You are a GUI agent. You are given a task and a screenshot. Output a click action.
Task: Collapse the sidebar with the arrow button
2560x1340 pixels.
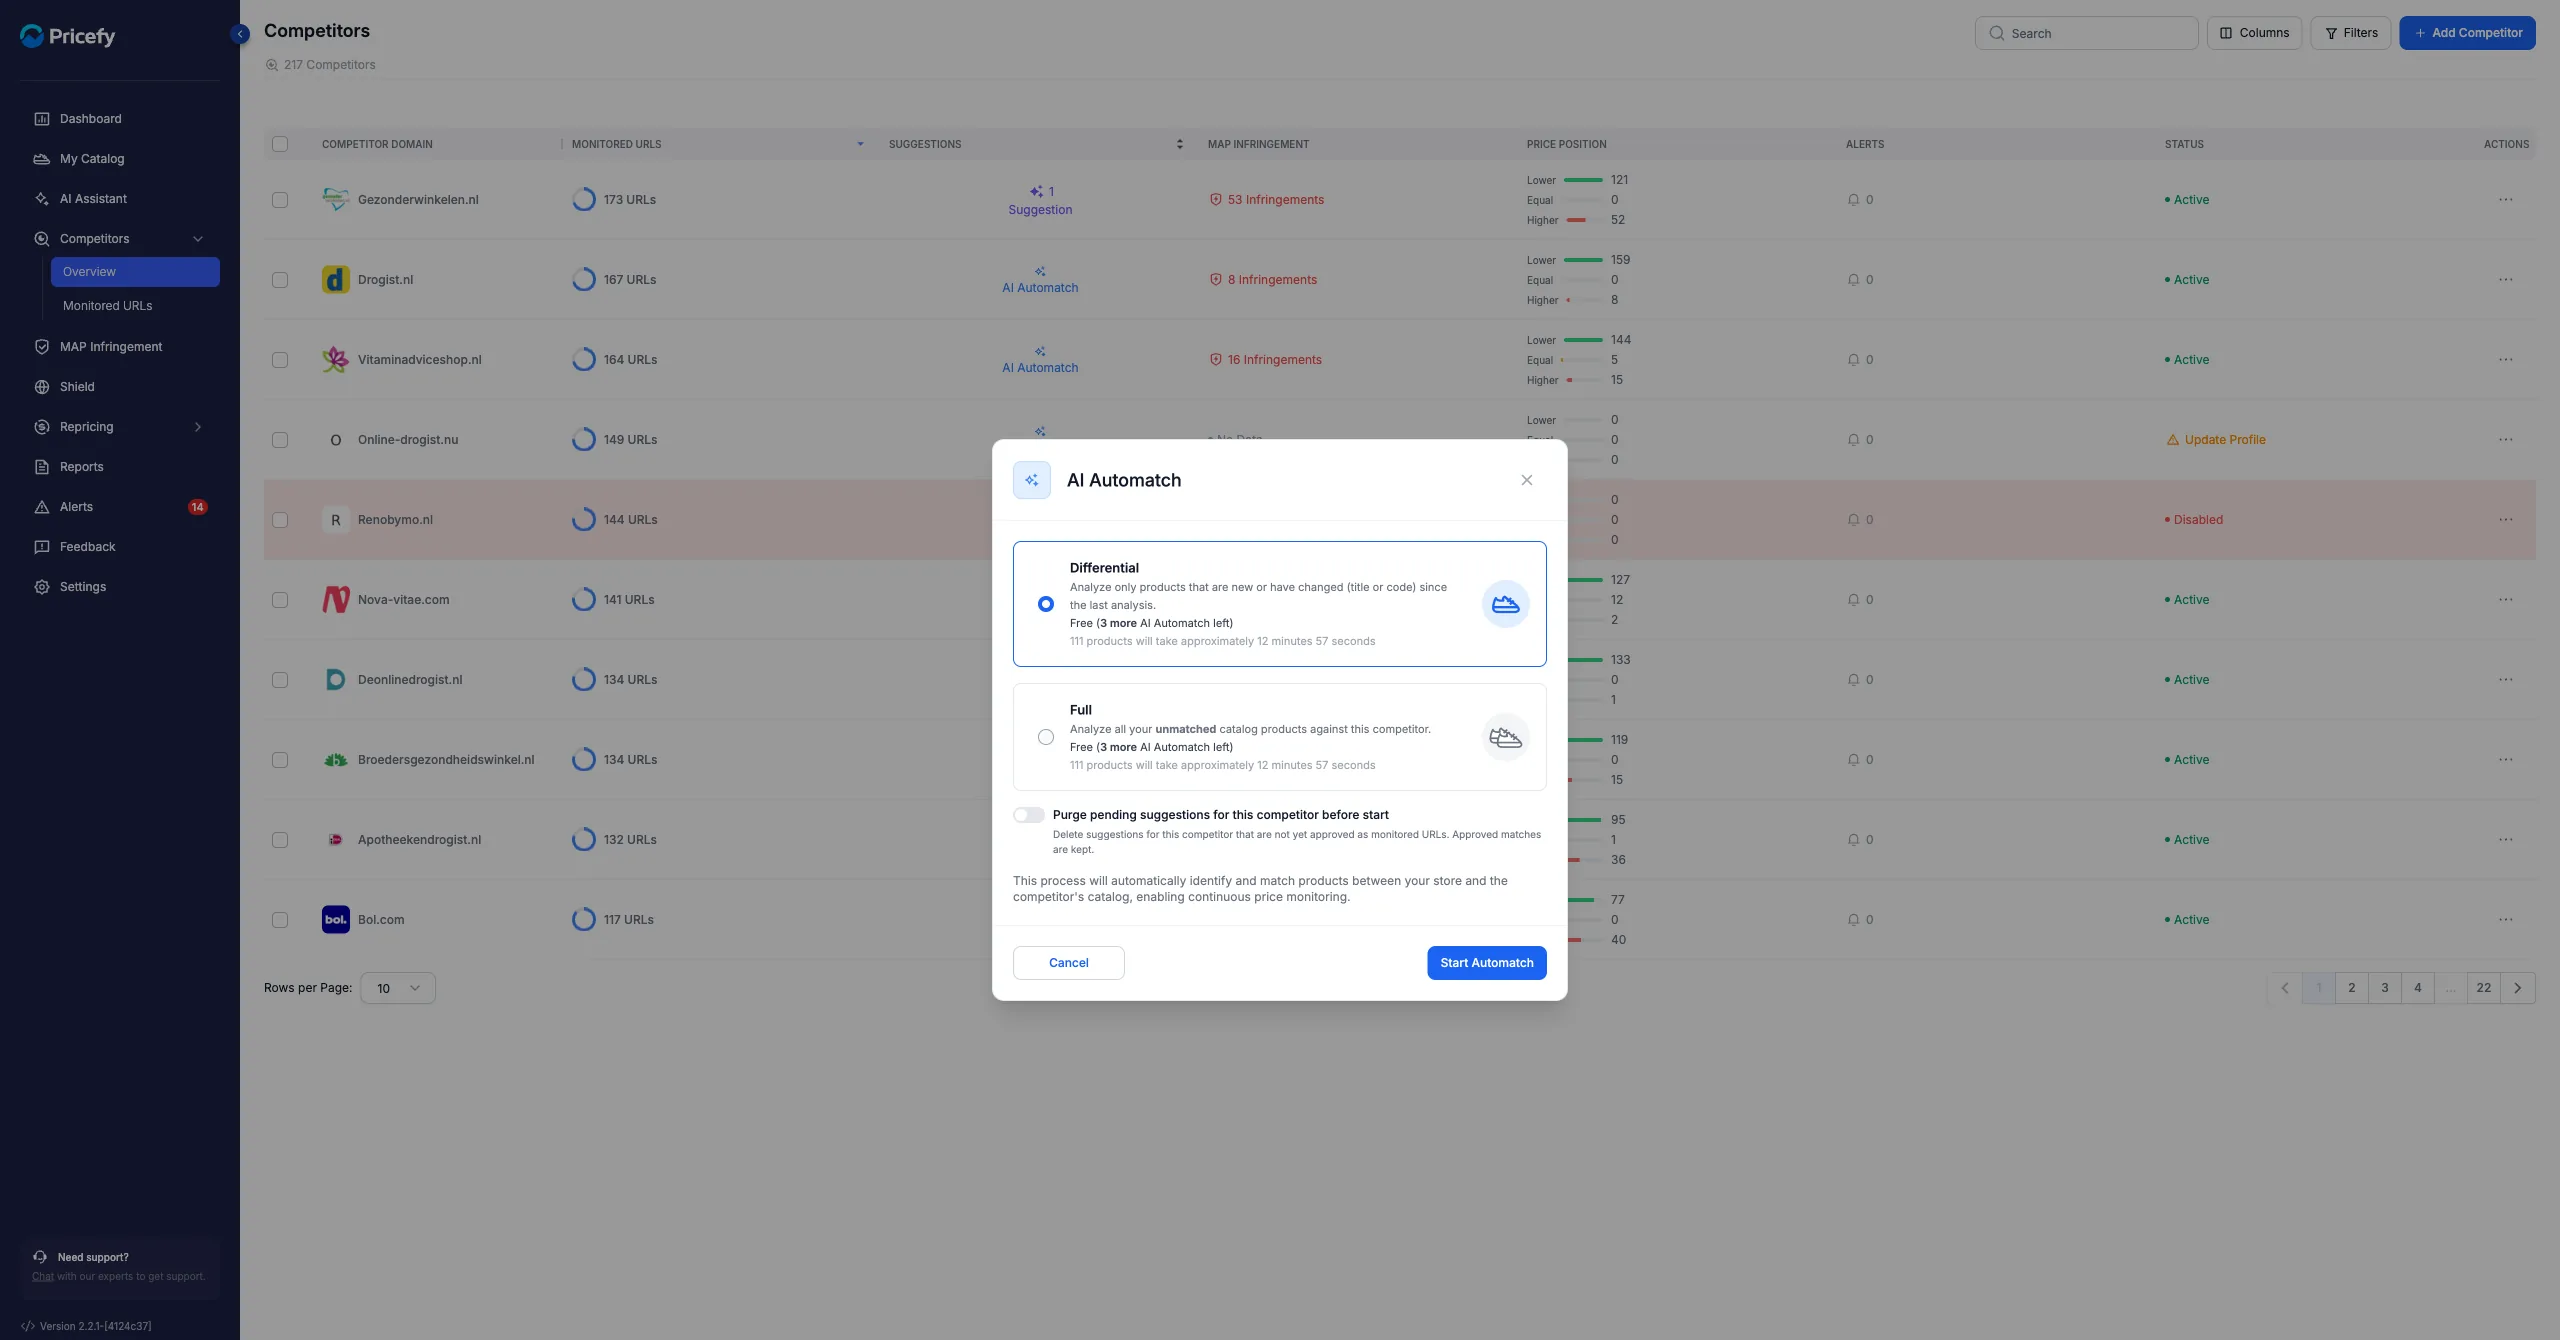coord(240,34)
